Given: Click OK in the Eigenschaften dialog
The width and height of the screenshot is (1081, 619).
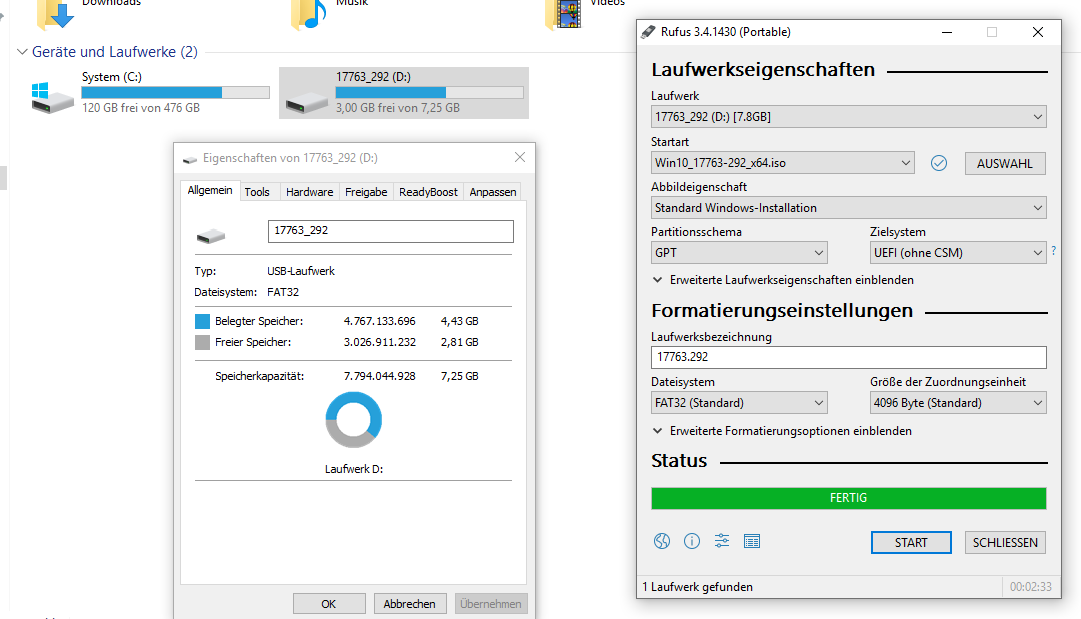Looking at the screenshot, I should (x=329, y=604).
